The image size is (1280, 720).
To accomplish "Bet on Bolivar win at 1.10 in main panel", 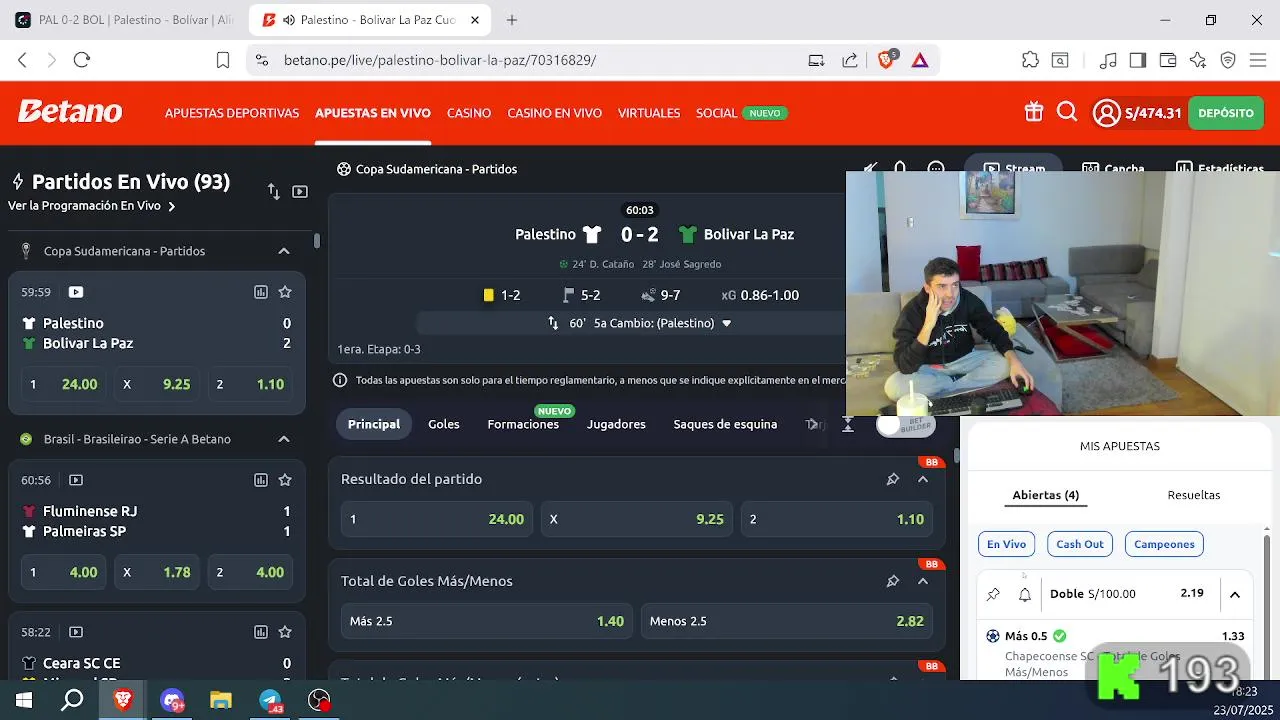I will click(x=836, y=519).
